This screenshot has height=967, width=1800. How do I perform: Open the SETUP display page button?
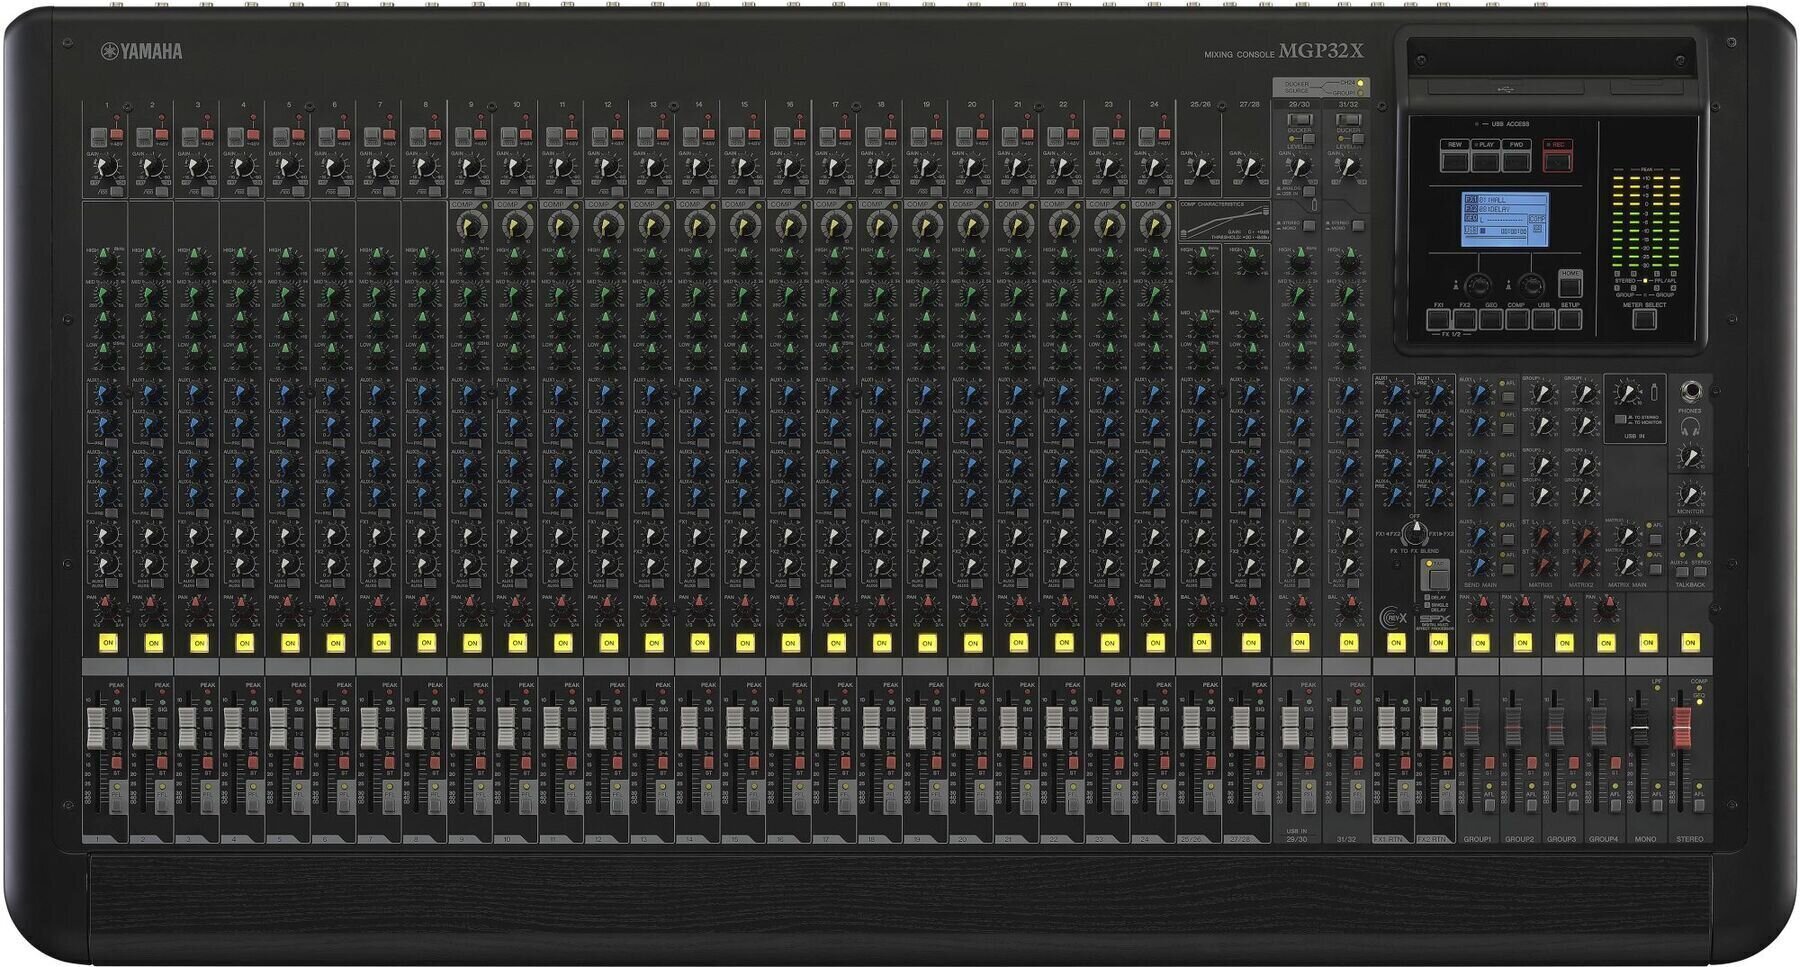(x=1570, y=319)
